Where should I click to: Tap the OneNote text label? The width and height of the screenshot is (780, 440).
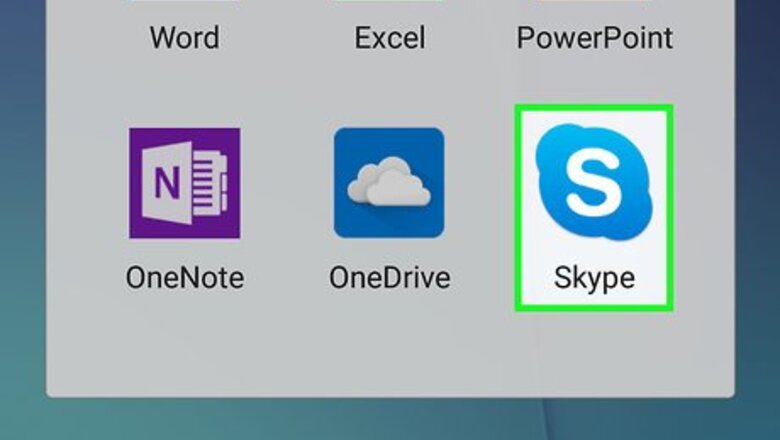click(185, 277)
